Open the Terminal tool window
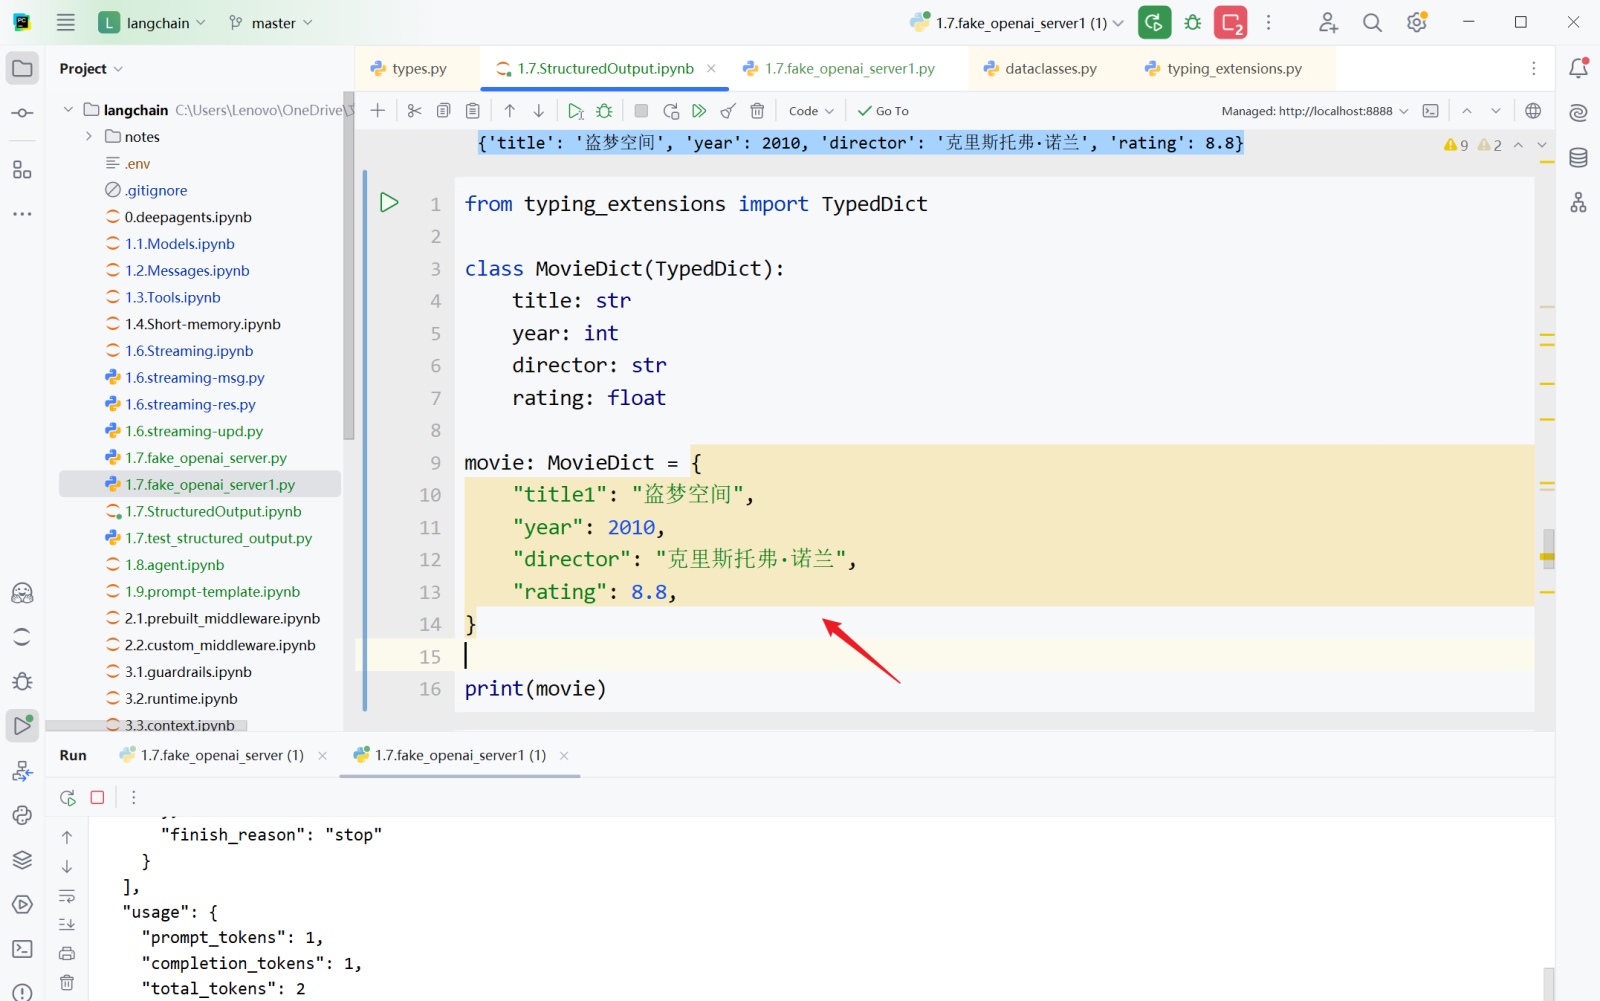1600x1001 pixels. (22, 949)
